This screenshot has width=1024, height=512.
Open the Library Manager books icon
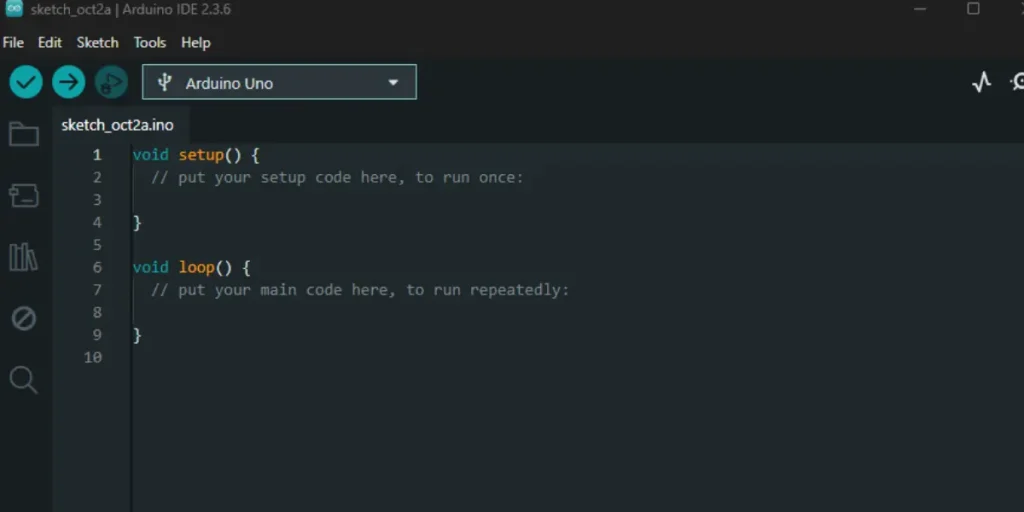[x=23, y=257]
